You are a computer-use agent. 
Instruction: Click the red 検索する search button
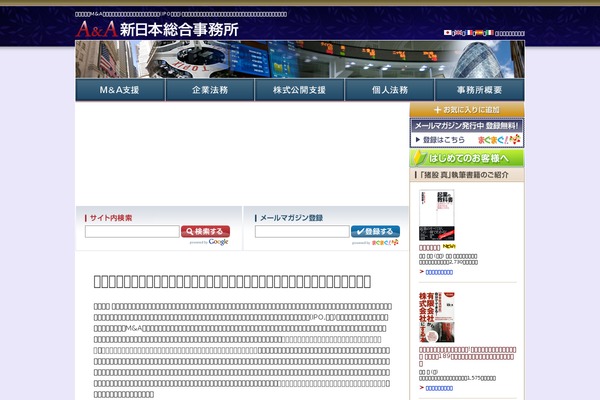[205, 232]
